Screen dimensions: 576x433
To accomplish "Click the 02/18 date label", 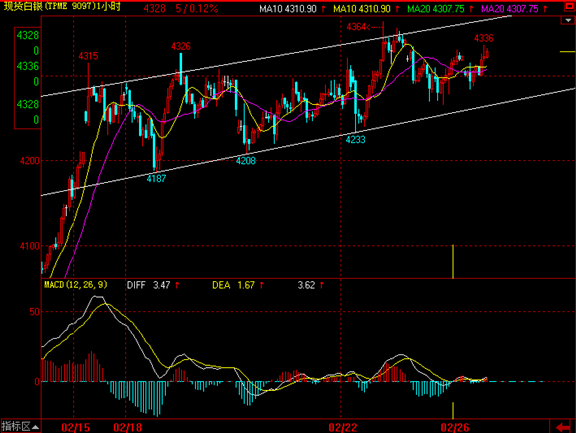I will pos(127,427).
